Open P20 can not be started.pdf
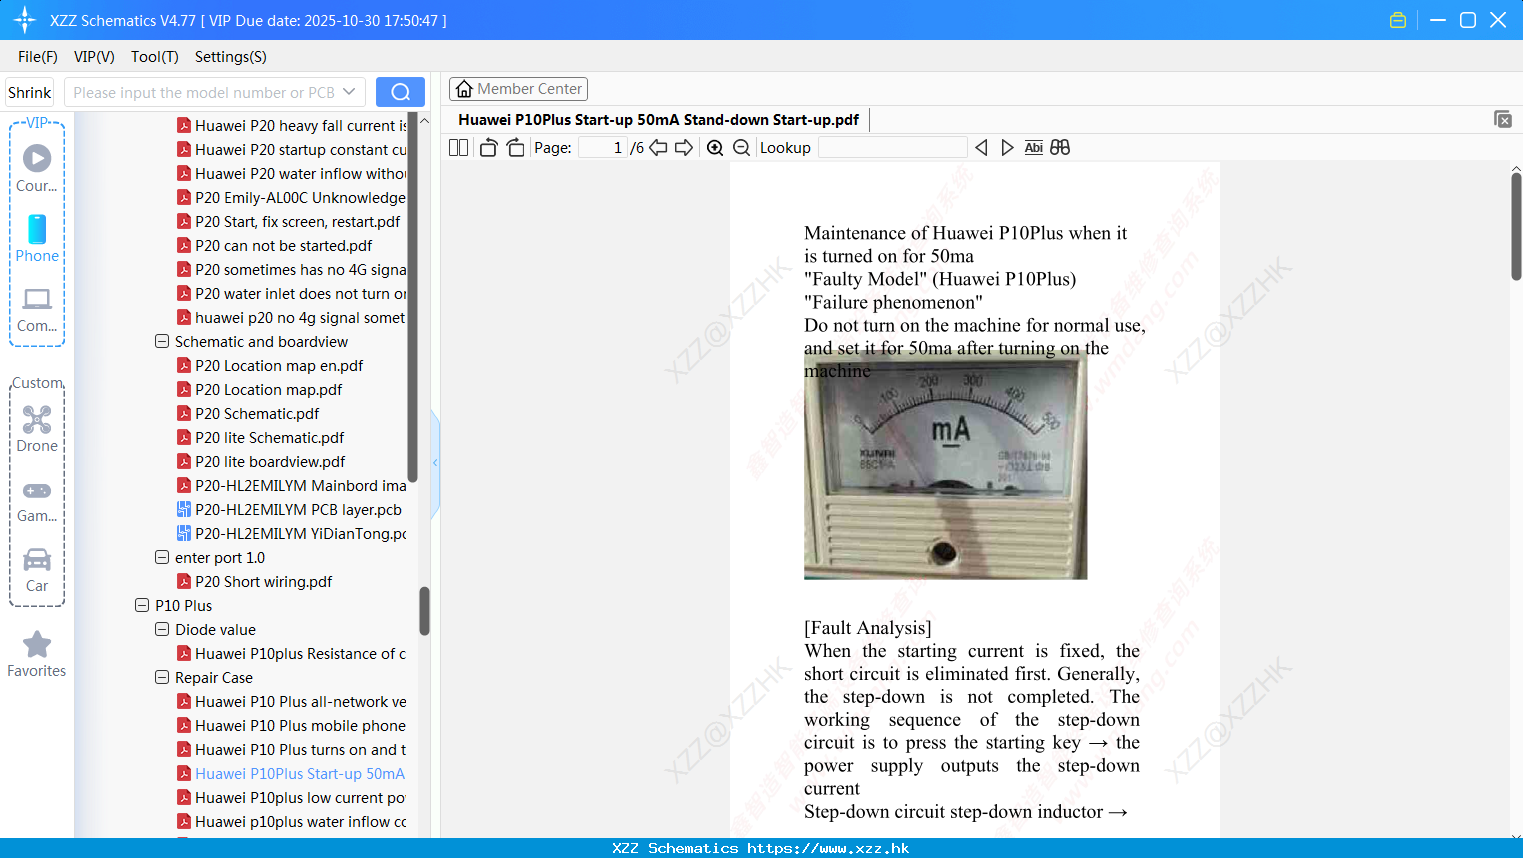The height and width of the screenshot is (858, 1523). [283, 246]
